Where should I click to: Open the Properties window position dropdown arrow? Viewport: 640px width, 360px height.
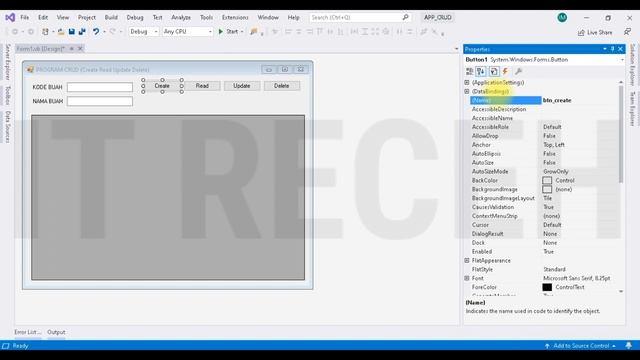coord(604,49)
